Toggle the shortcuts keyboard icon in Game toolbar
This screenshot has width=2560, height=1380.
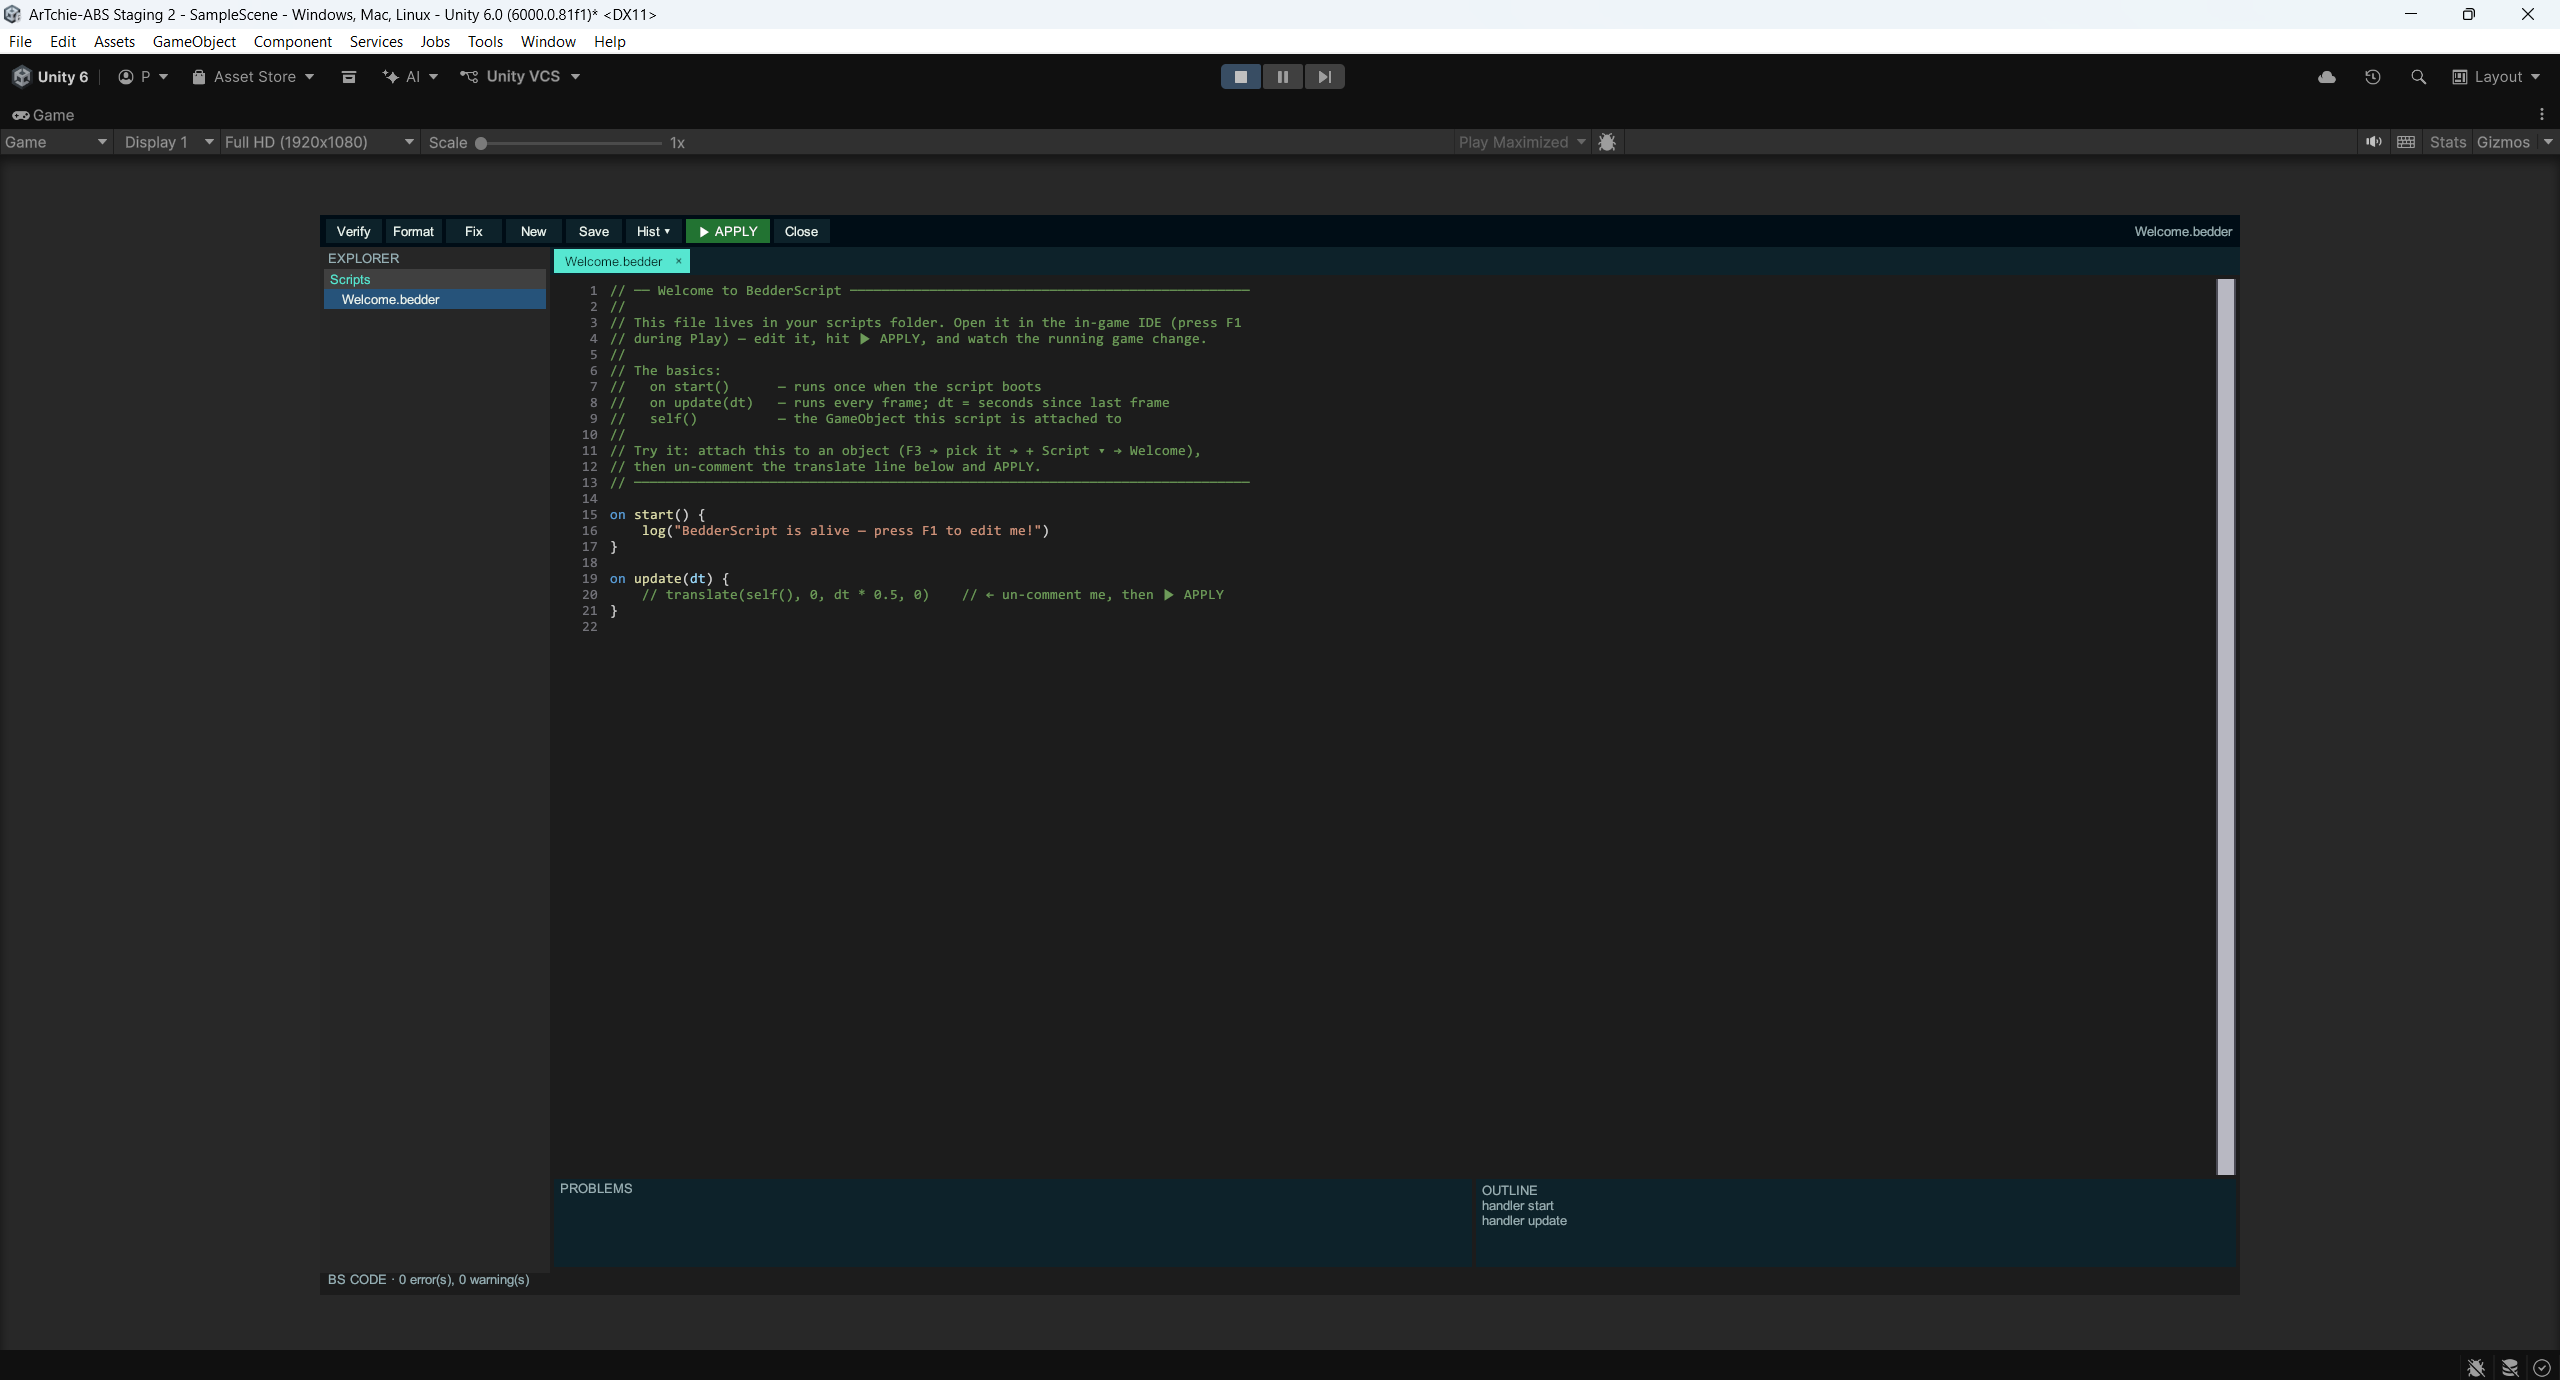2406,142
